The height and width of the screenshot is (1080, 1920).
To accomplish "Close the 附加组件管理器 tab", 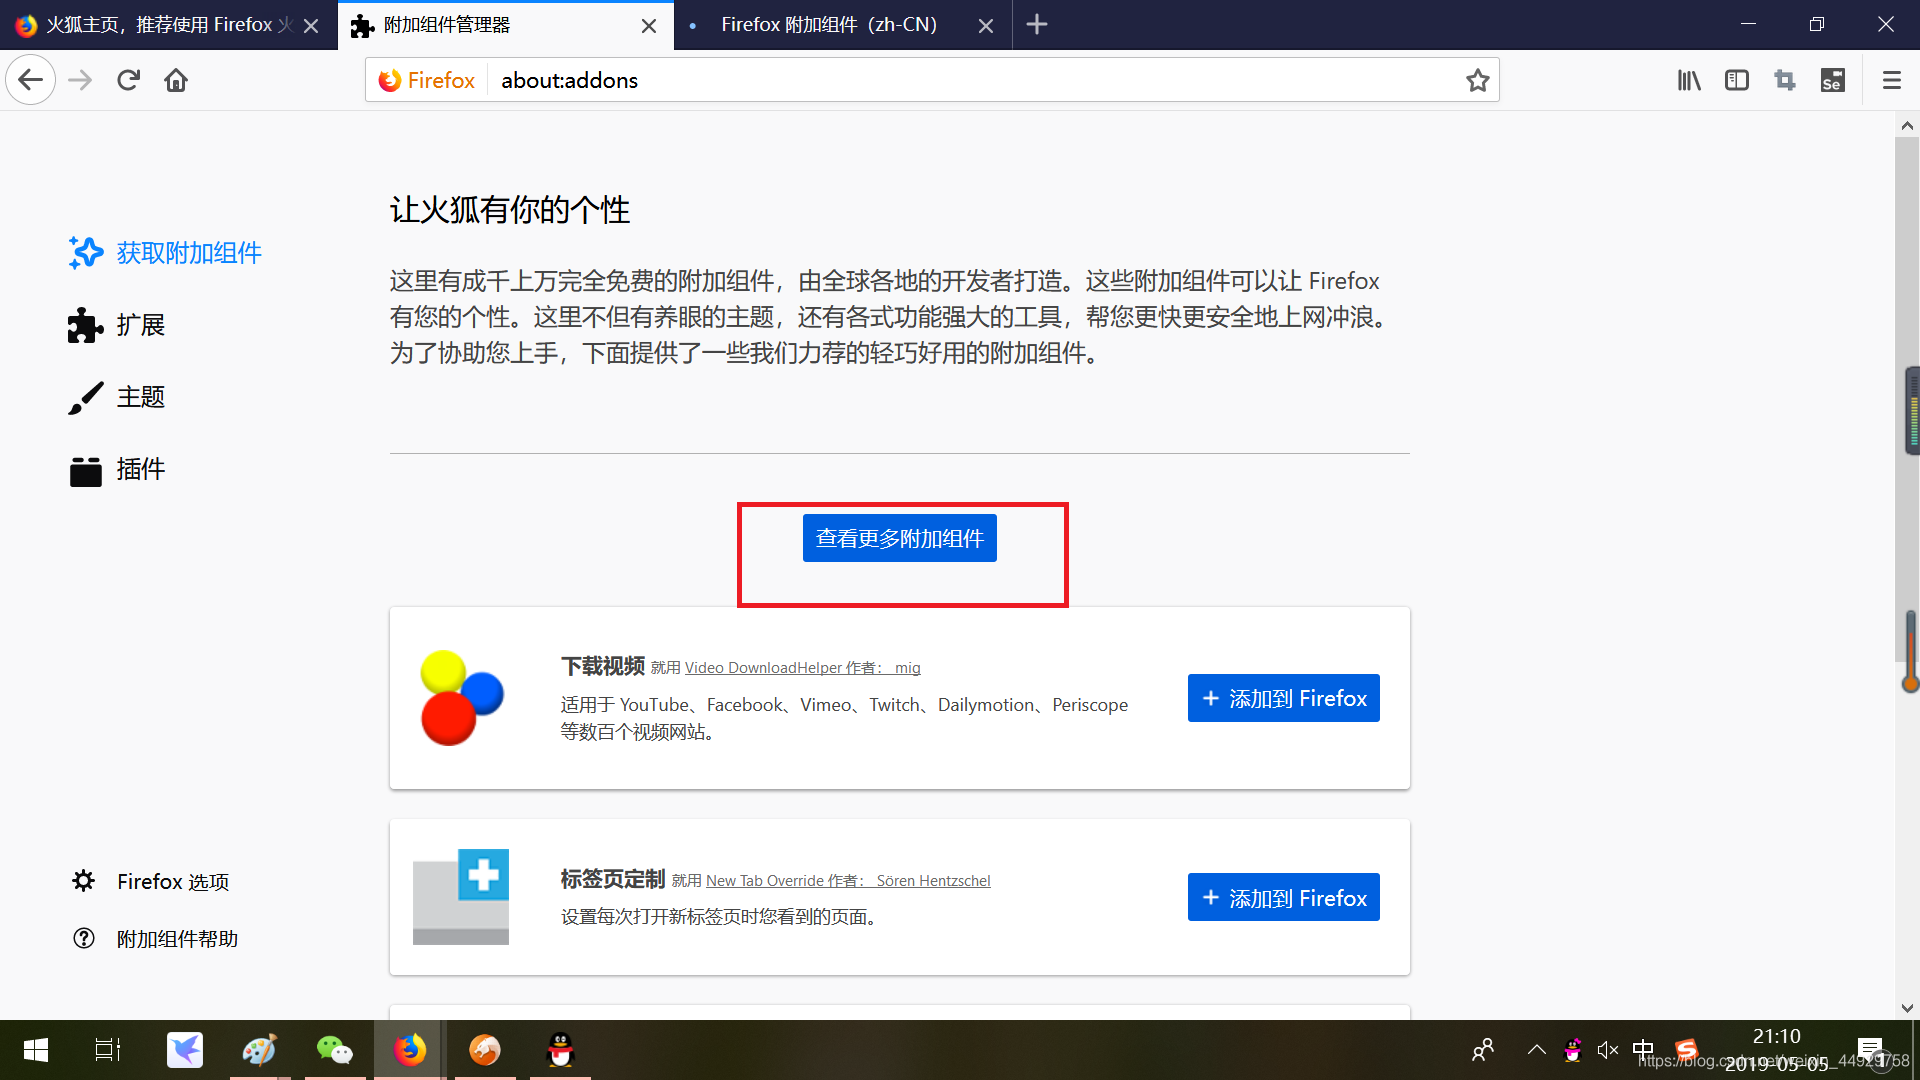I will (649, 26).
